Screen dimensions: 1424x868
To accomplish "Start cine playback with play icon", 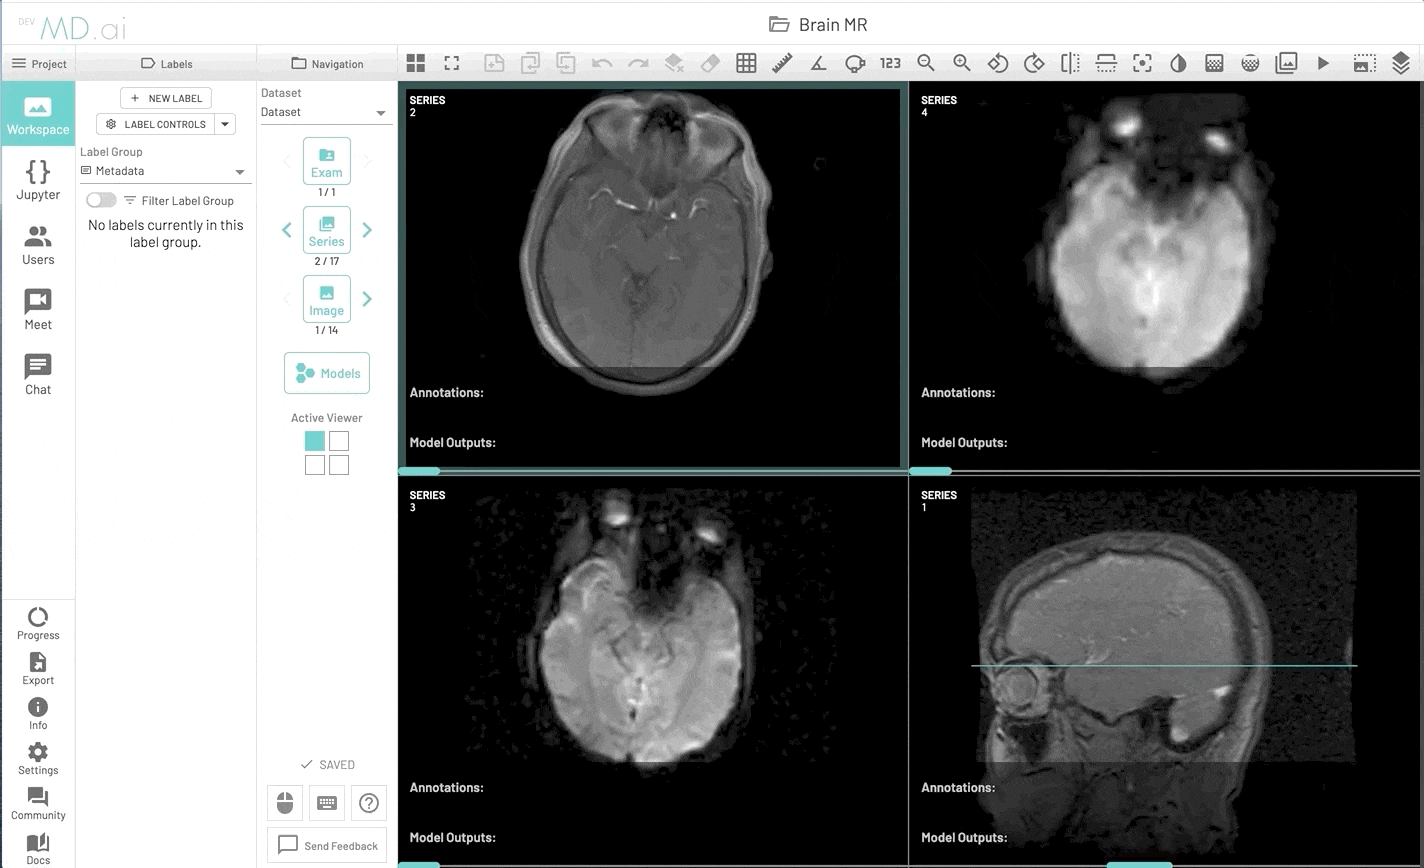I will coord(1323,63).
